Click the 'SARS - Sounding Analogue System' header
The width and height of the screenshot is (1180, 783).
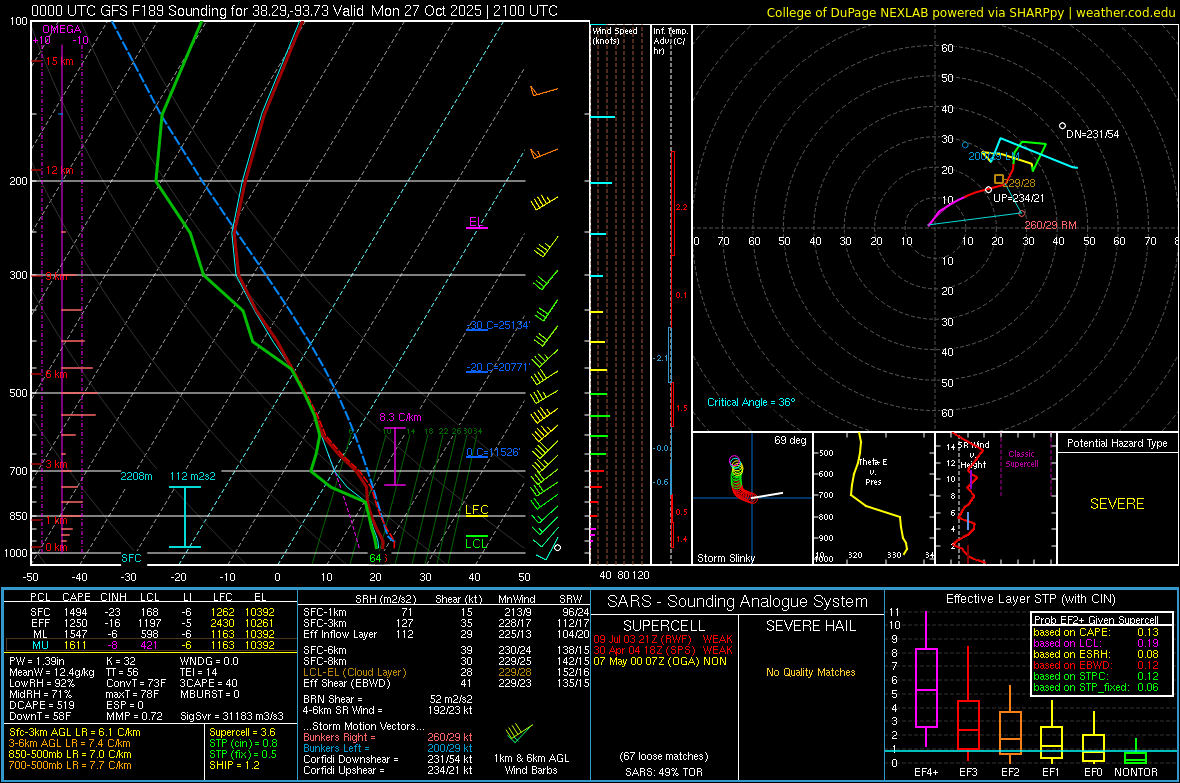pyautogui.click(x=737, y=602)
